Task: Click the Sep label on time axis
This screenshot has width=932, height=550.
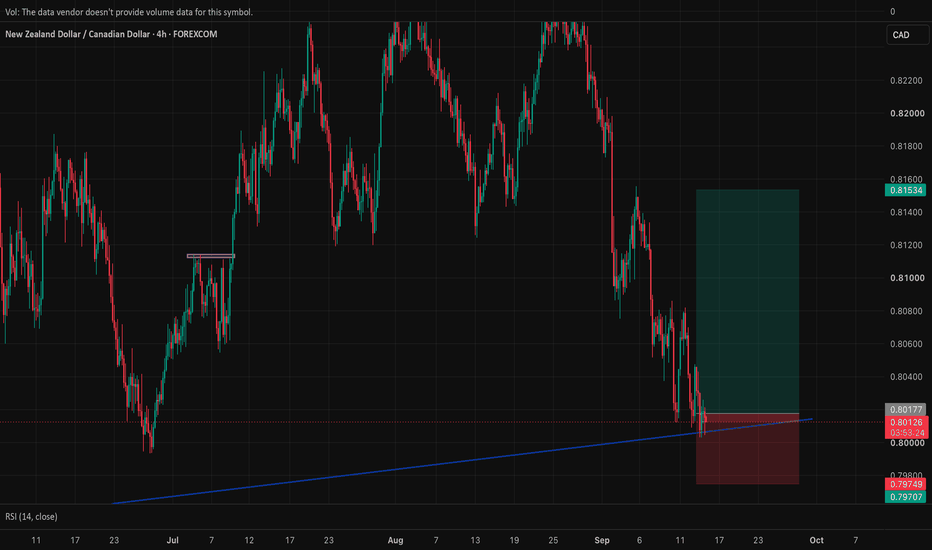Action: click(602, 540)
